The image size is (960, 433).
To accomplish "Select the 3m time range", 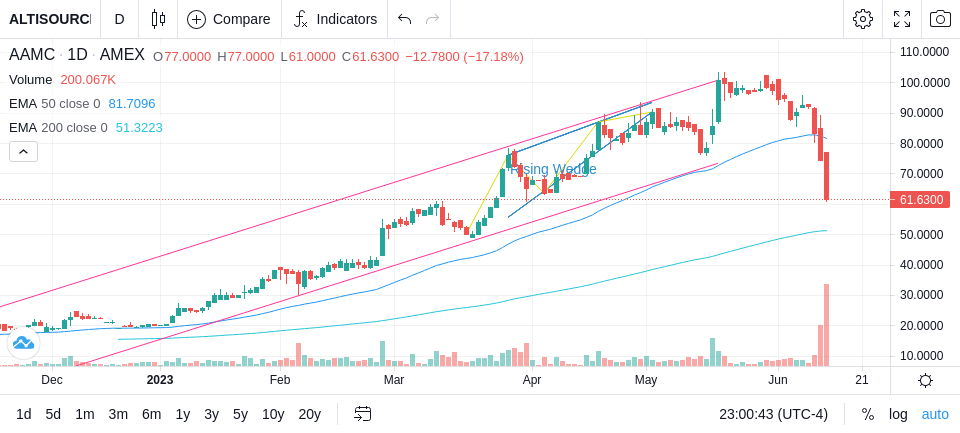I will 118,414.
